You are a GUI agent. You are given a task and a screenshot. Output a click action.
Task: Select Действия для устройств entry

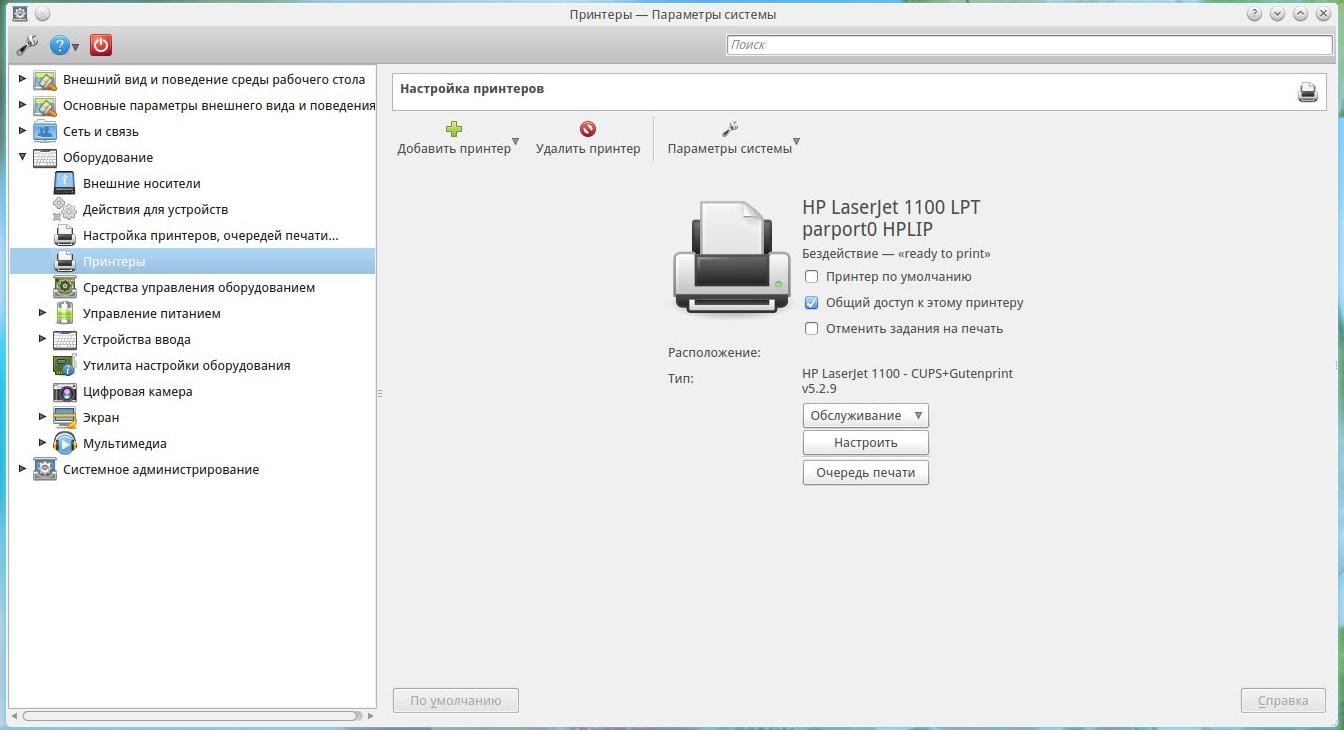pyautogui.click(x=155, y=209)
